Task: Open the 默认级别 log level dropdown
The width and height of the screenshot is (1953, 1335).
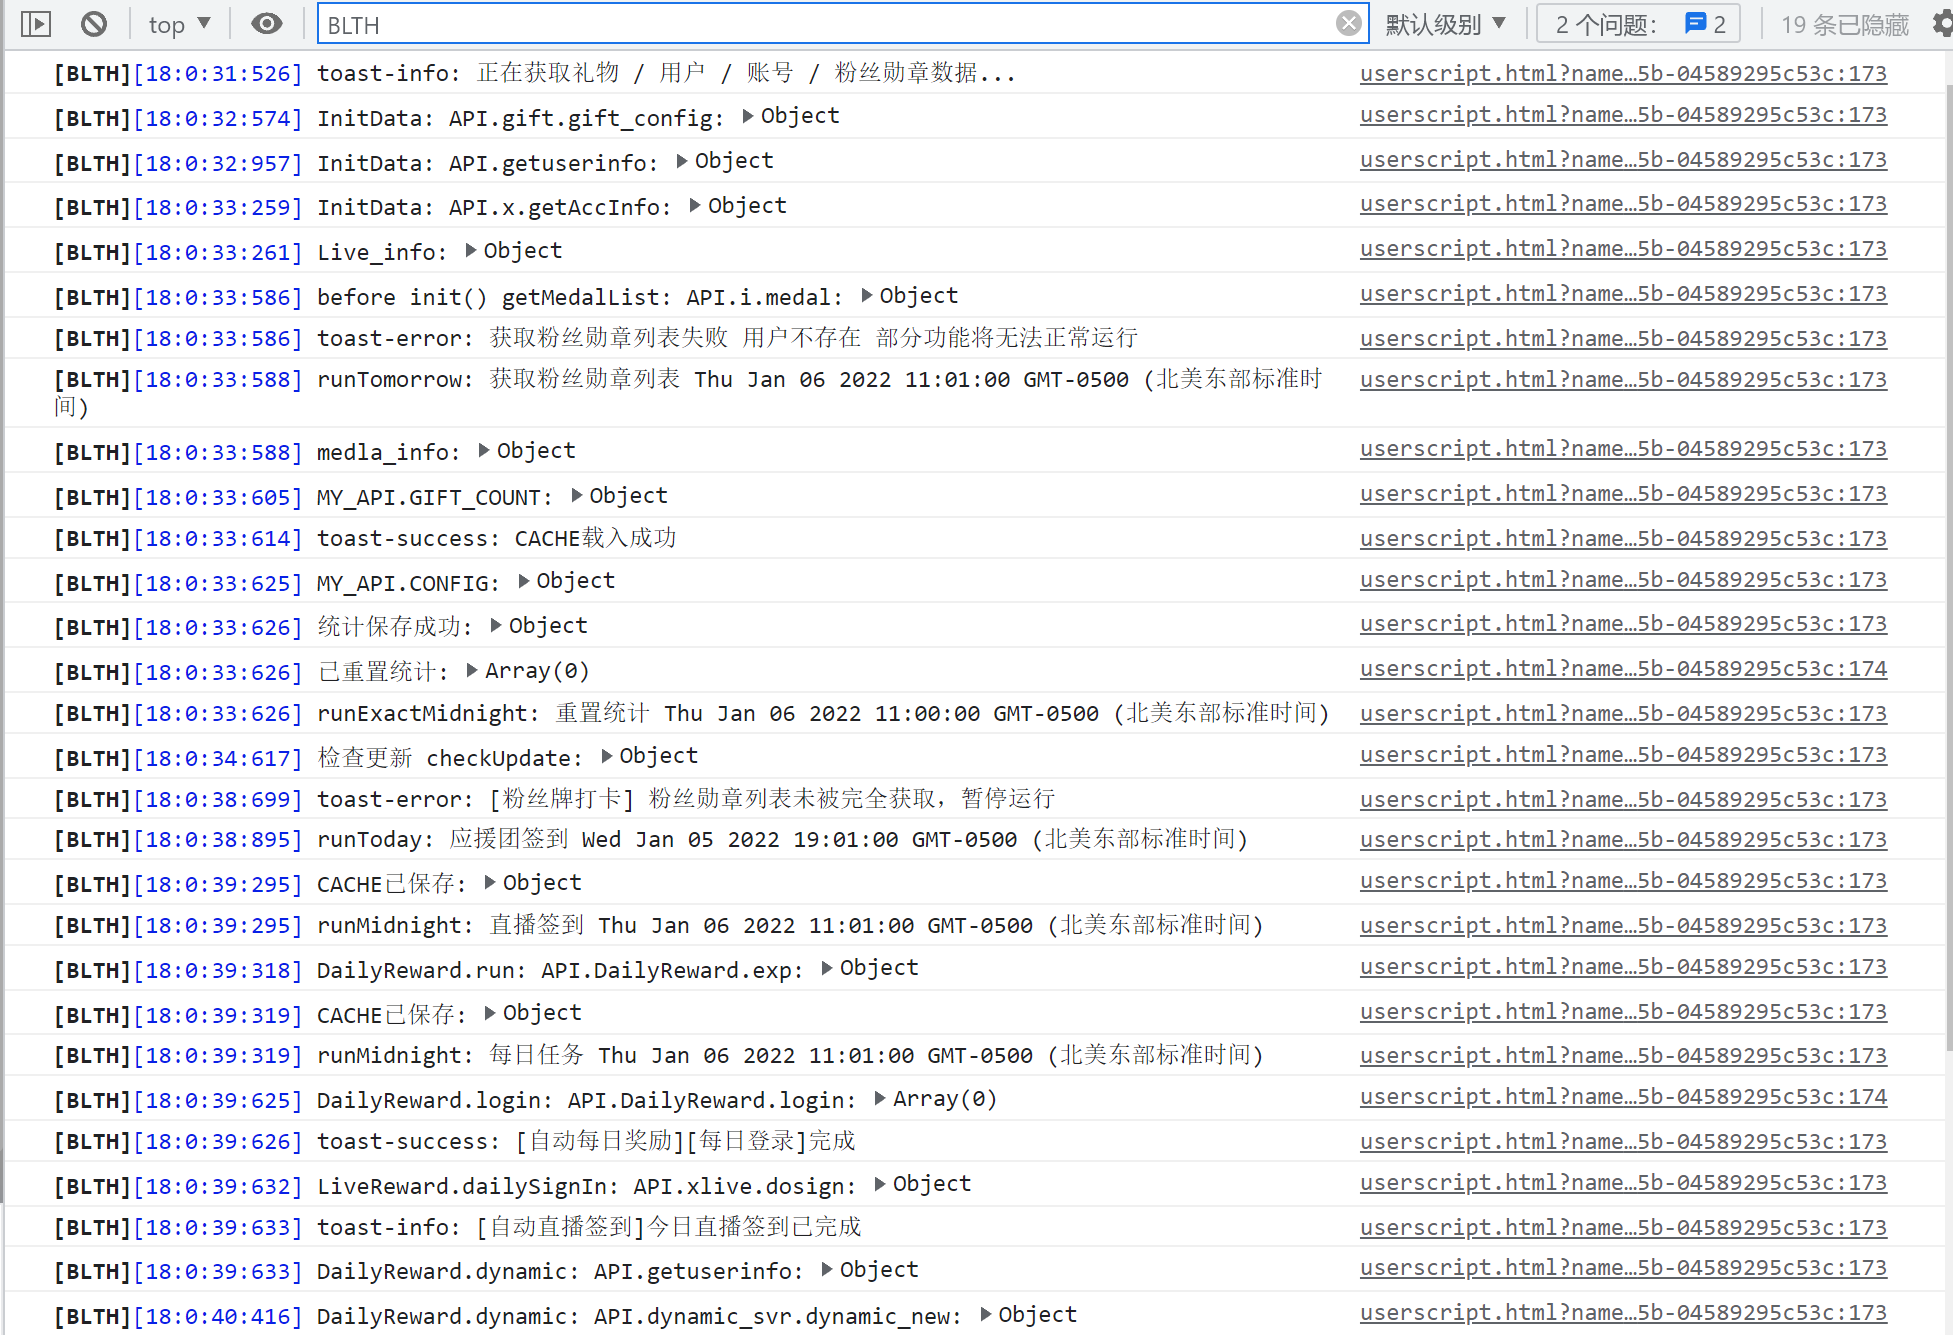Action: click(x=1444, y=23)
